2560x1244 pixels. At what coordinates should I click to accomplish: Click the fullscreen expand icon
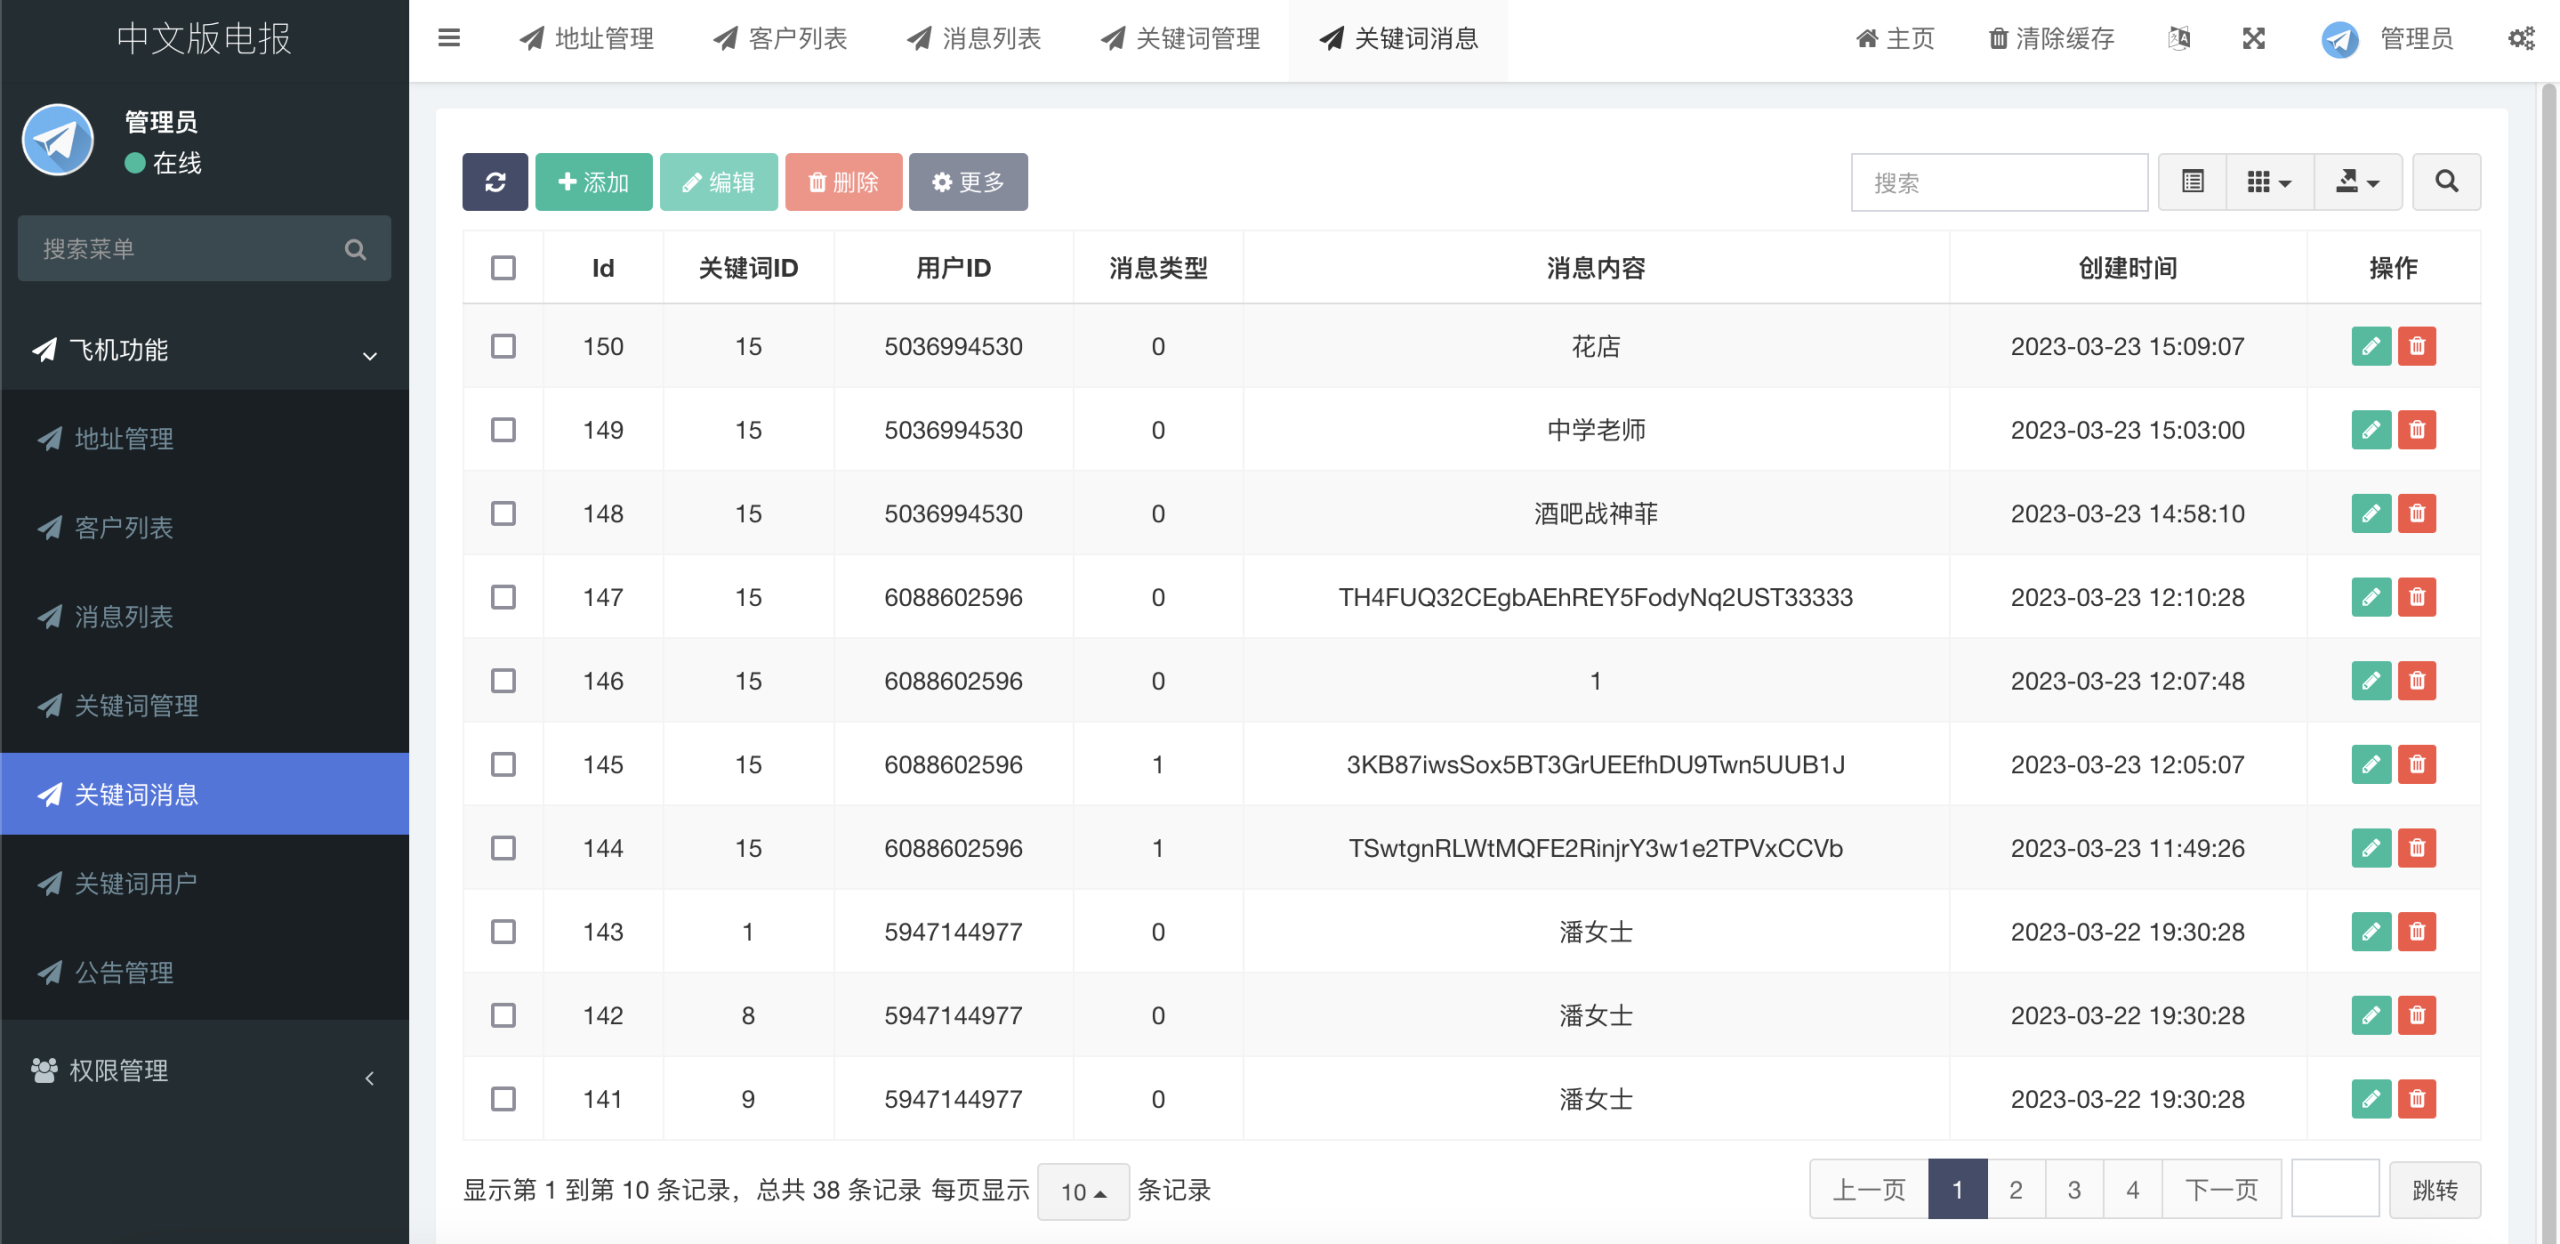point(2253,38)
